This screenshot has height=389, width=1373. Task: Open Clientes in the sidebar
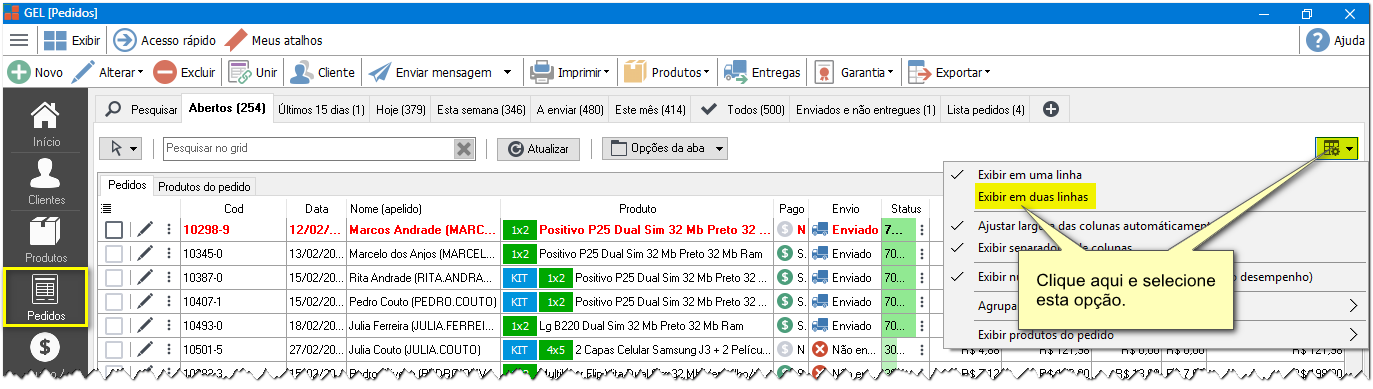tap(46, 182)
